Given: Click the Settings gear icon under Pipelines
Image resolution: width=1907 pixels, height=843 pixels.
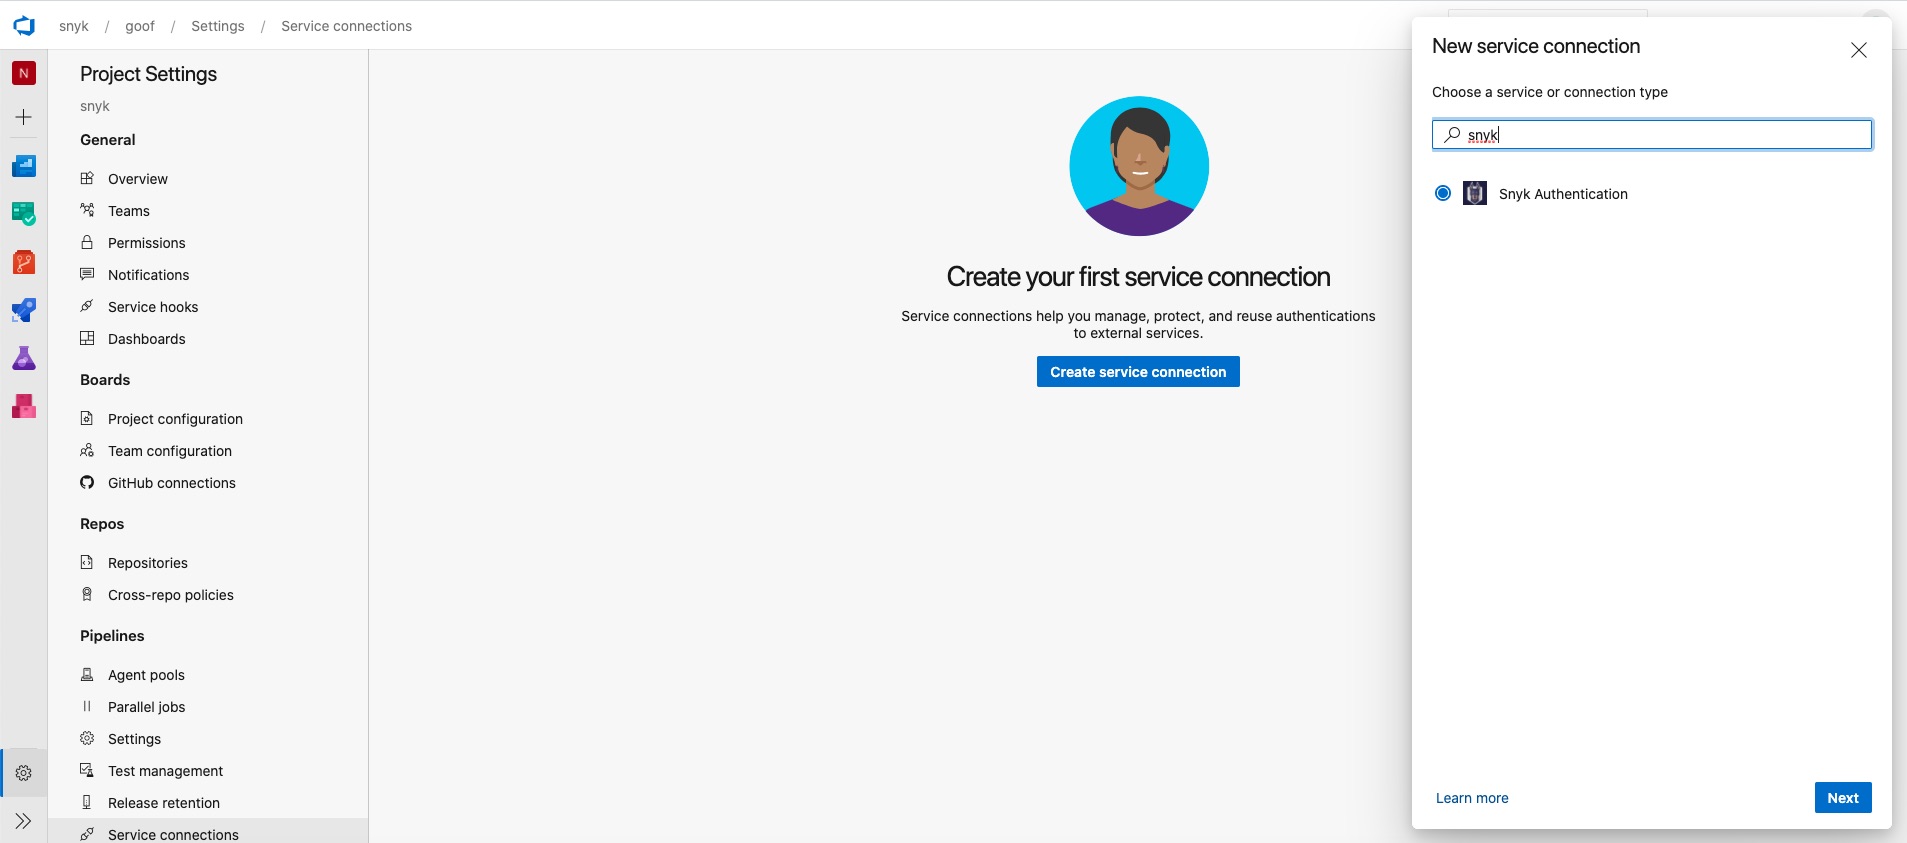Looking at the screenshot, I should pyautogui.click(x=87, y=738).
